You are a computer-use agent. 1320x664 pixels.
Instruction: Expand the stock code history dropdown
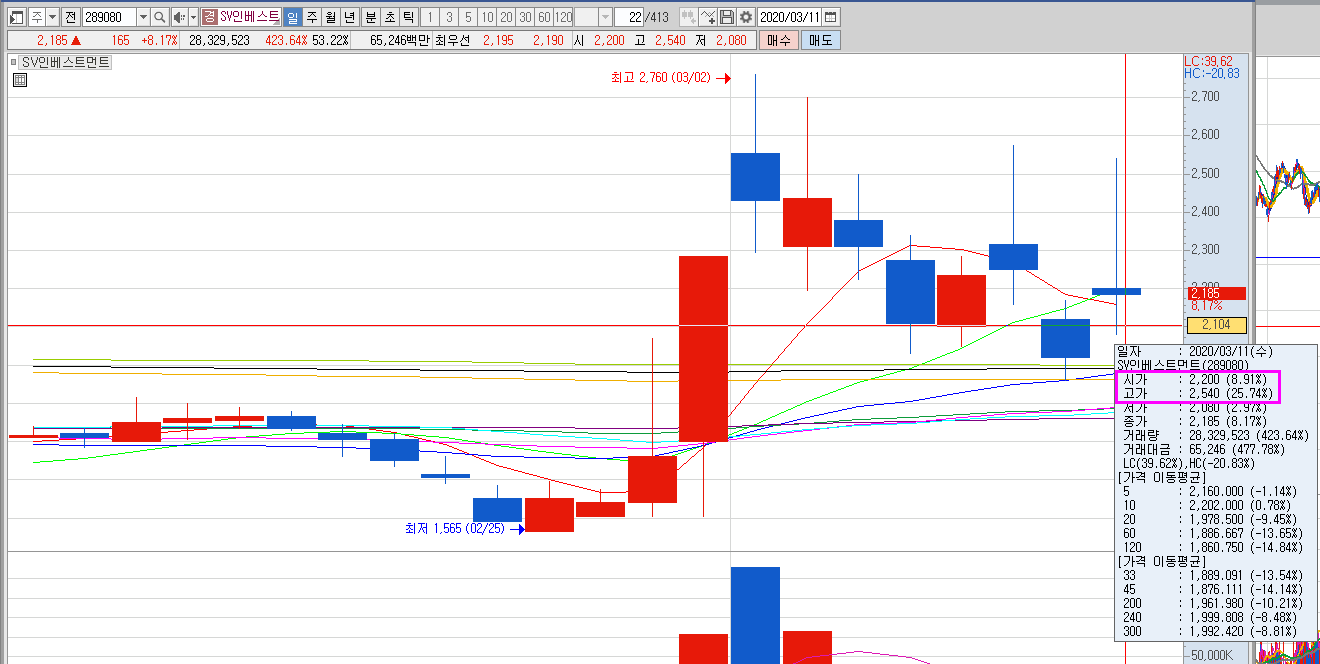(142, 17)
